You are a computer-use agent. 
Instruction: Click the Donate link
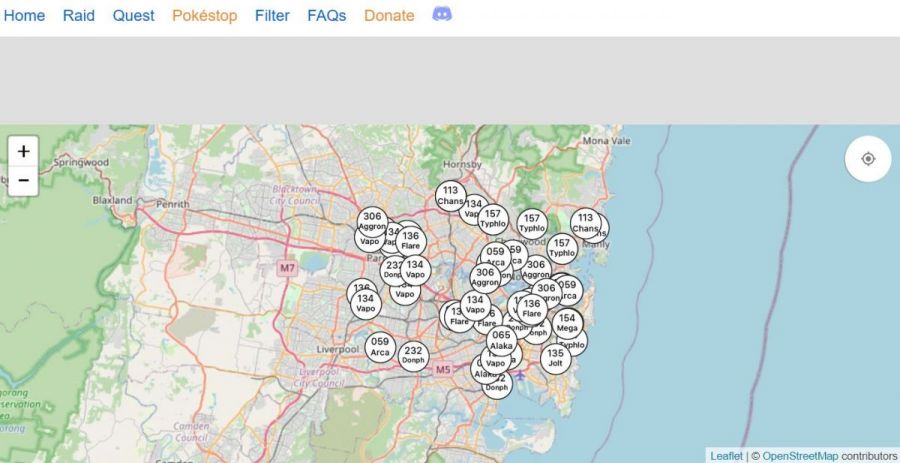click(389, 15)
